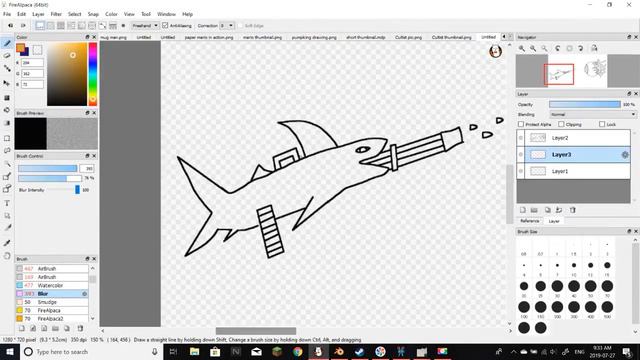Flip the view in Navigator

594,48
